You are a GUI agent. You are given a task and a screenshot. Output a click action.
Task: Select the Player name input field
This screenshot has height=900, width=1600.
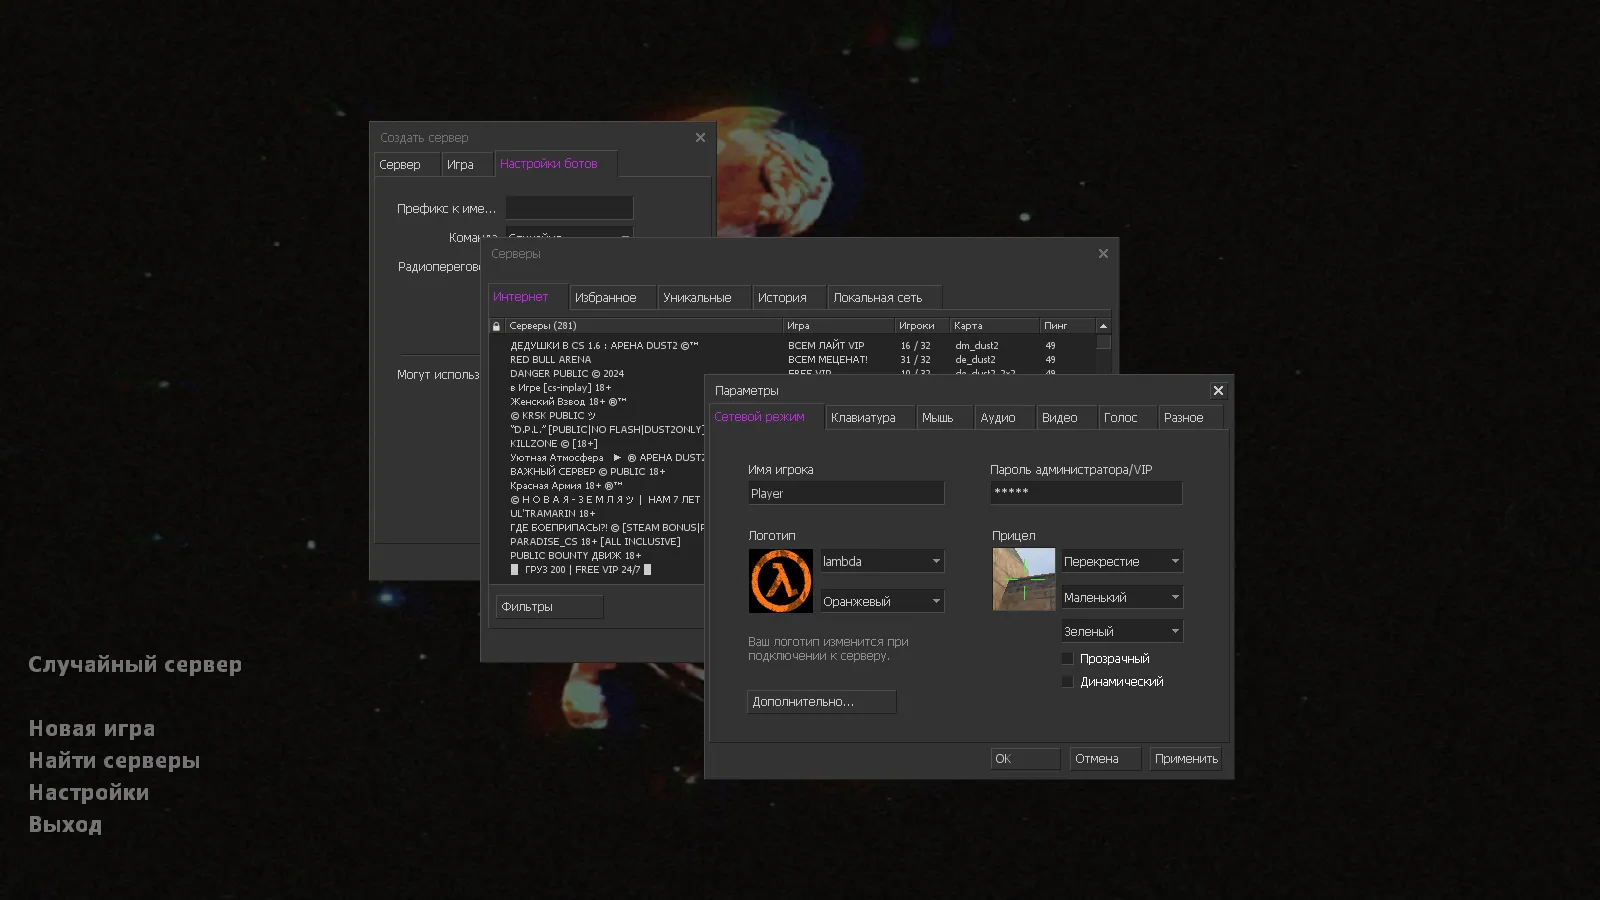(x=845, y=493)
